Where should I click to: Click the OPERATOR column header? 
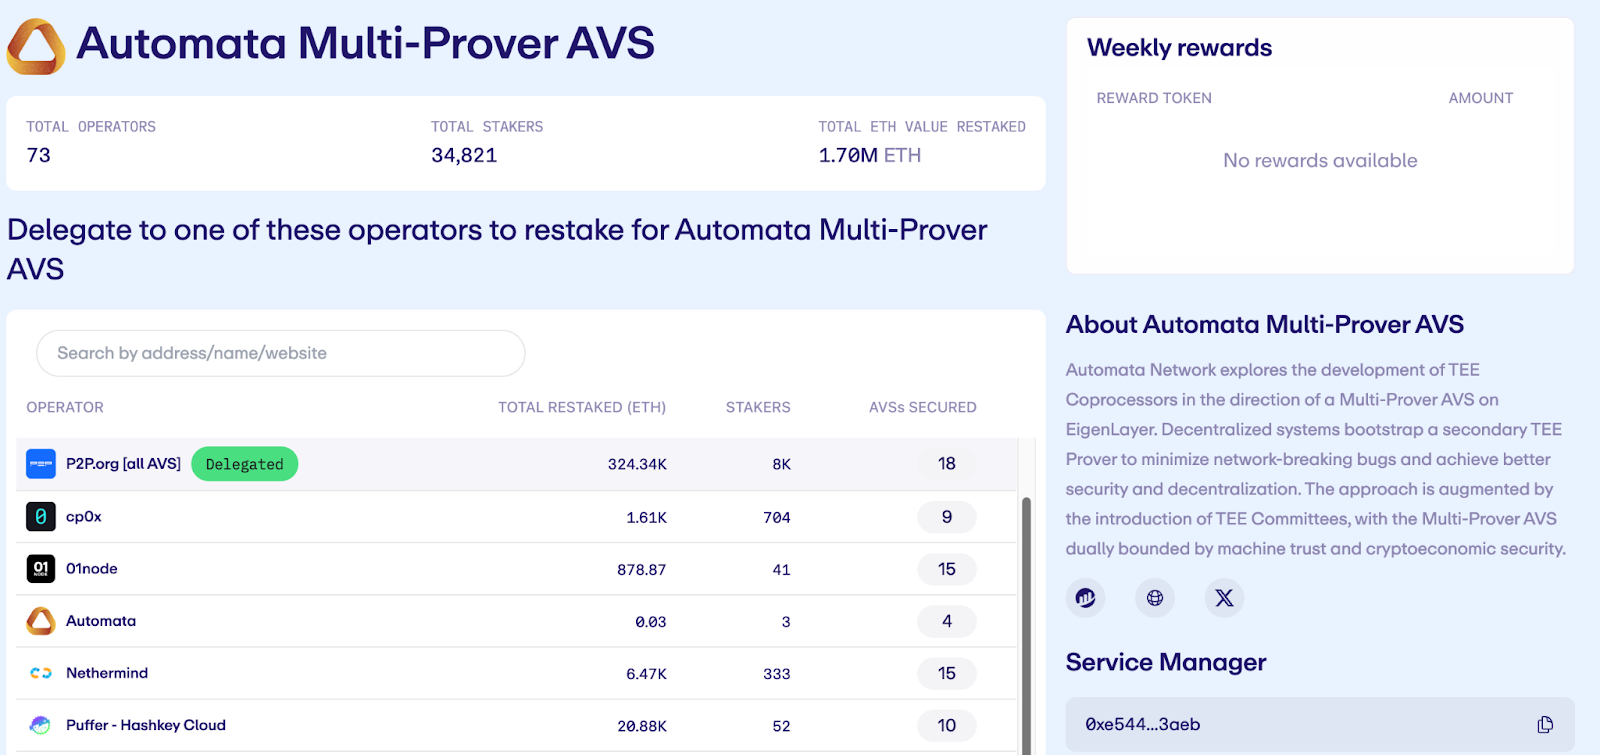(65, 407)
